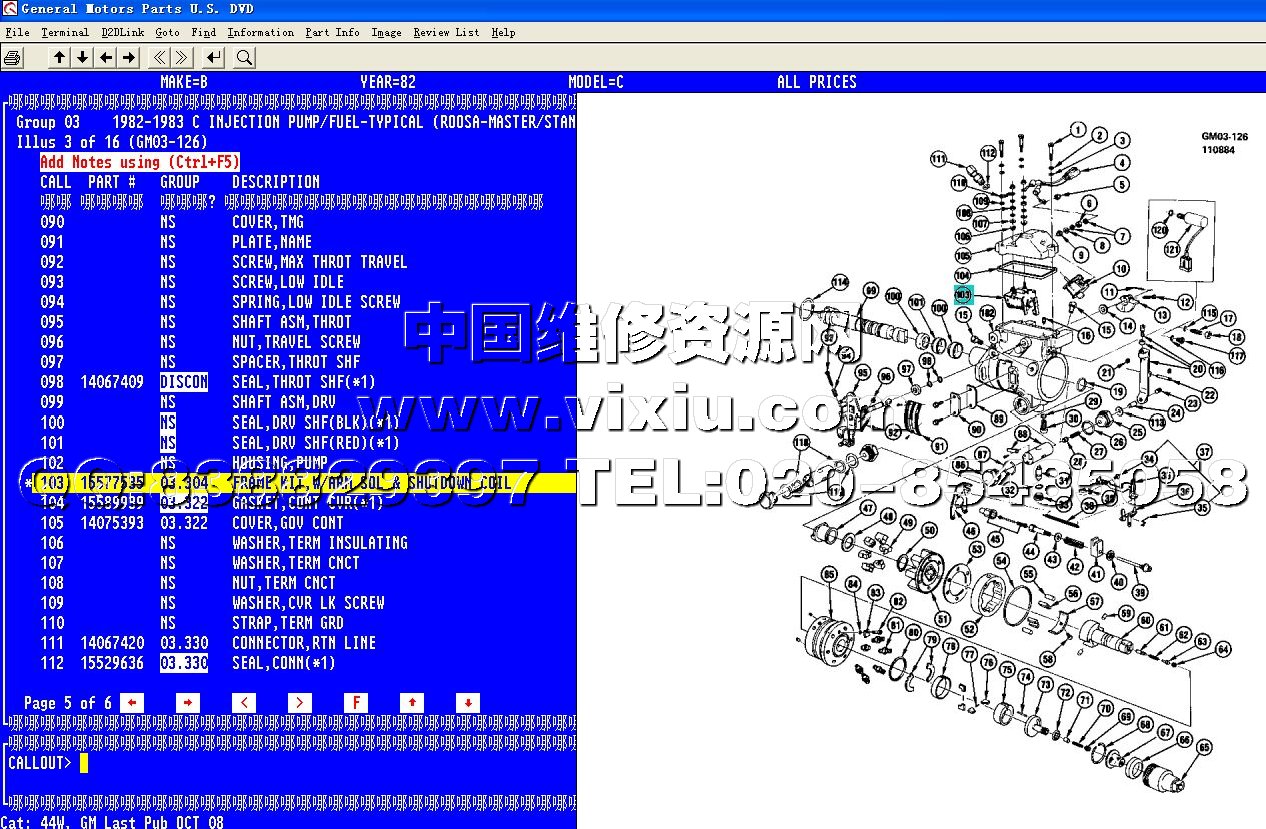Open the D2DLink menu
This screenshot has height=829, width=1266.
click(x=122, y=32)
